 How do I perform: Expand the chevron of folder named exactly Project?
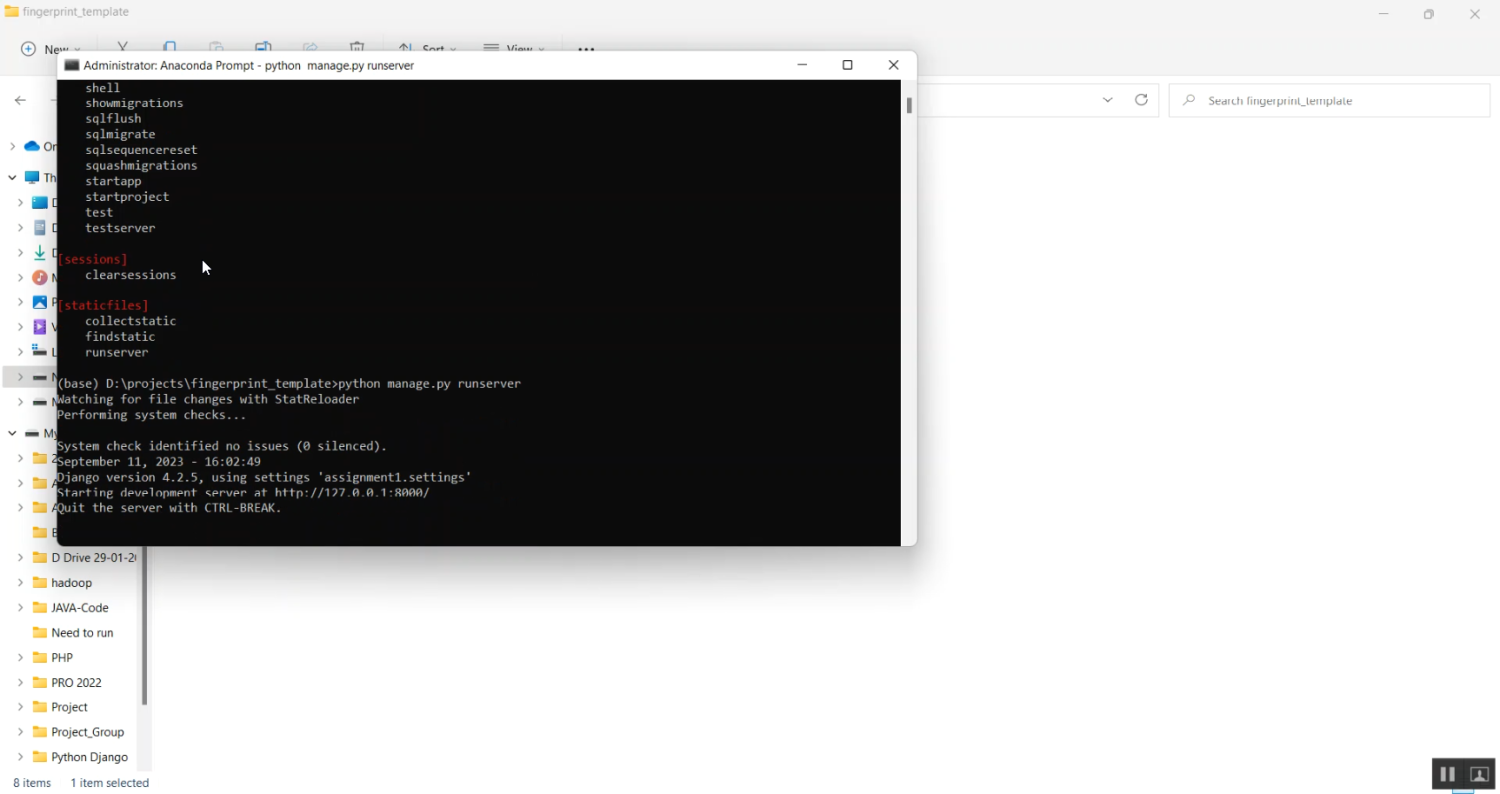click(x=20, y=707)
